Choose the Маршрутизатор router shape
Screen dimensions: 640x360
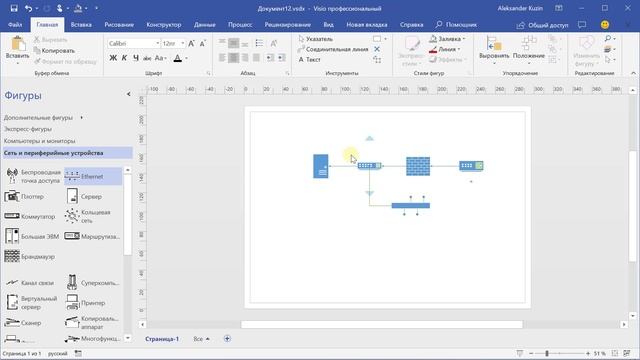[93, 236]
